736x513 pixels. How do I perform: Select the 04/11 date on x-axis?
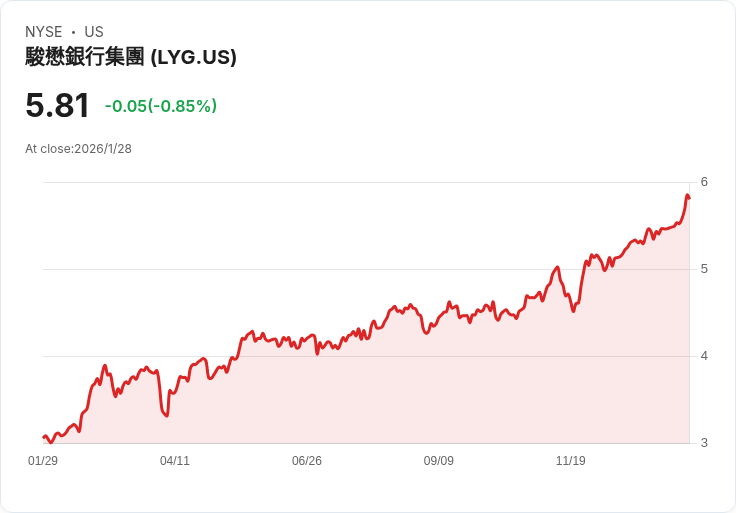coord(175,461)
